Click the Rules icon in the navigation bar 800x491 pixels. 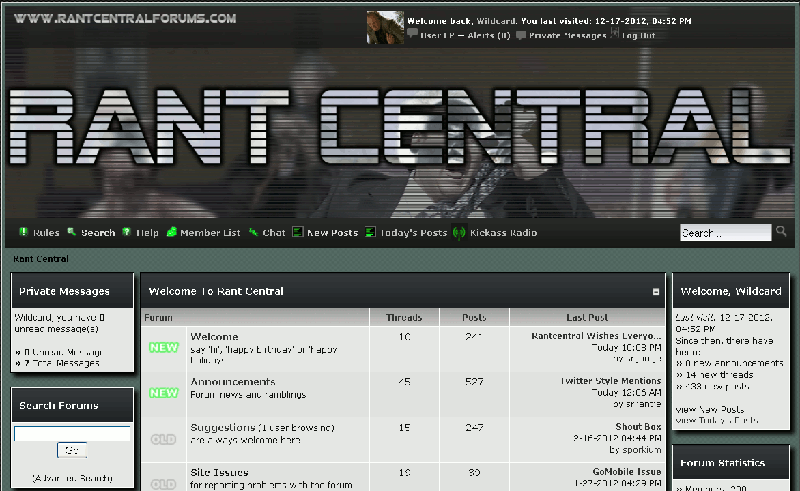pos(22,233)
